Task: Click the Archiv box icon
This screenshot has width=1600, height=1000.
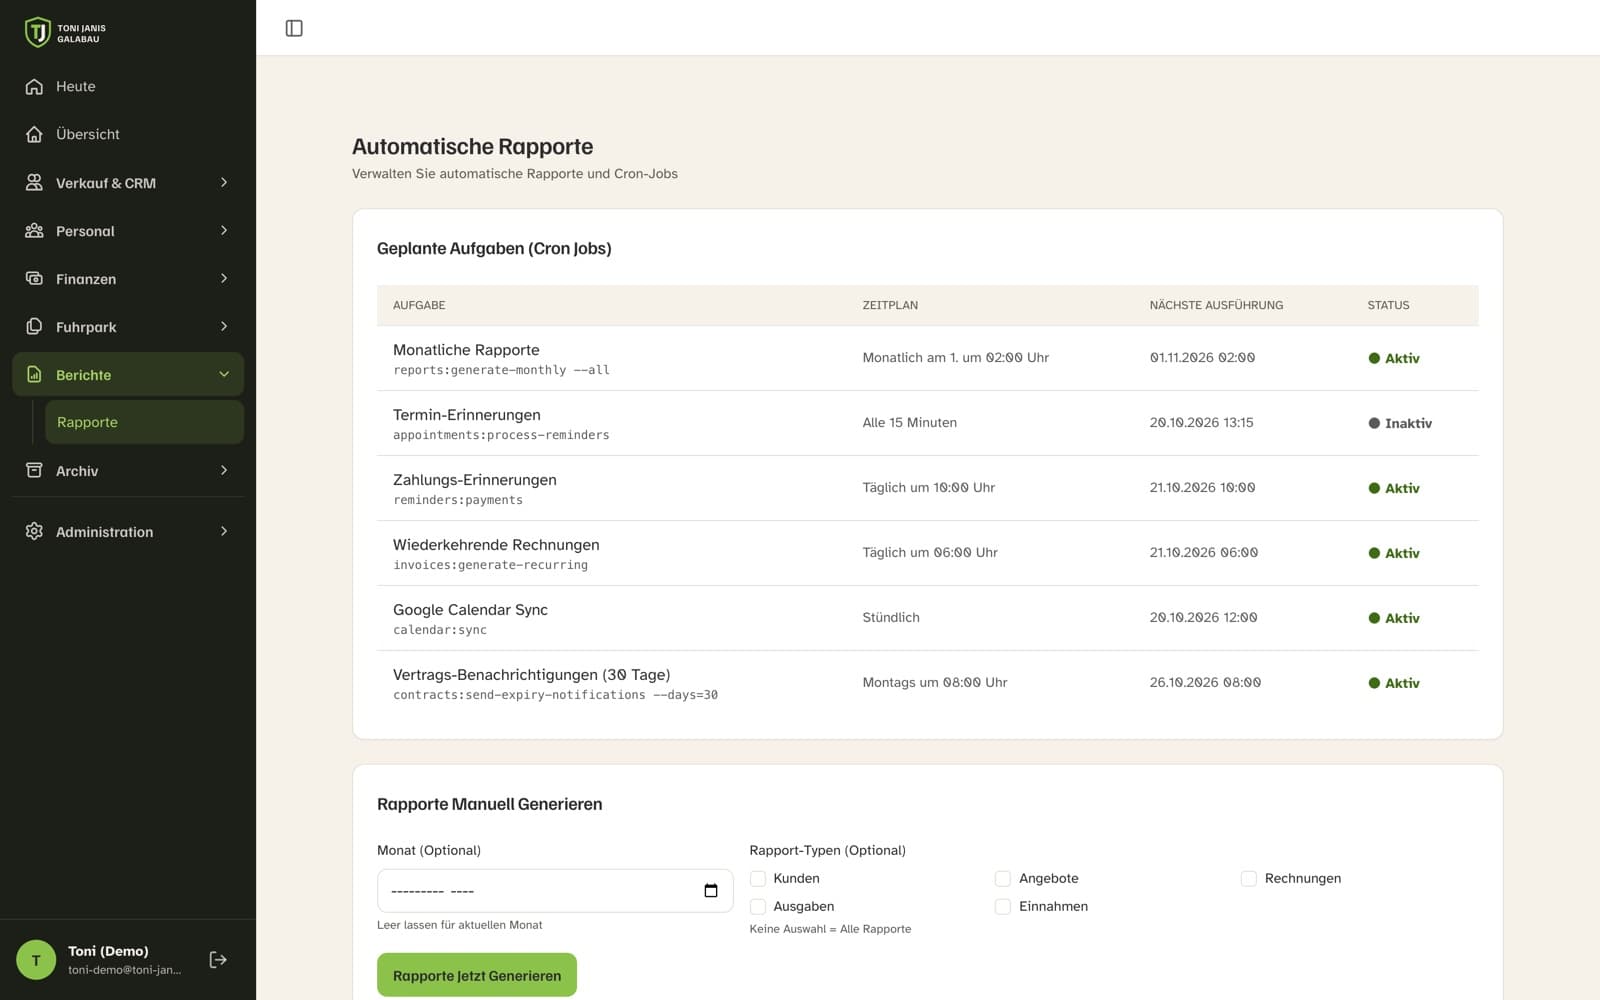Action: tap(34, 471)
